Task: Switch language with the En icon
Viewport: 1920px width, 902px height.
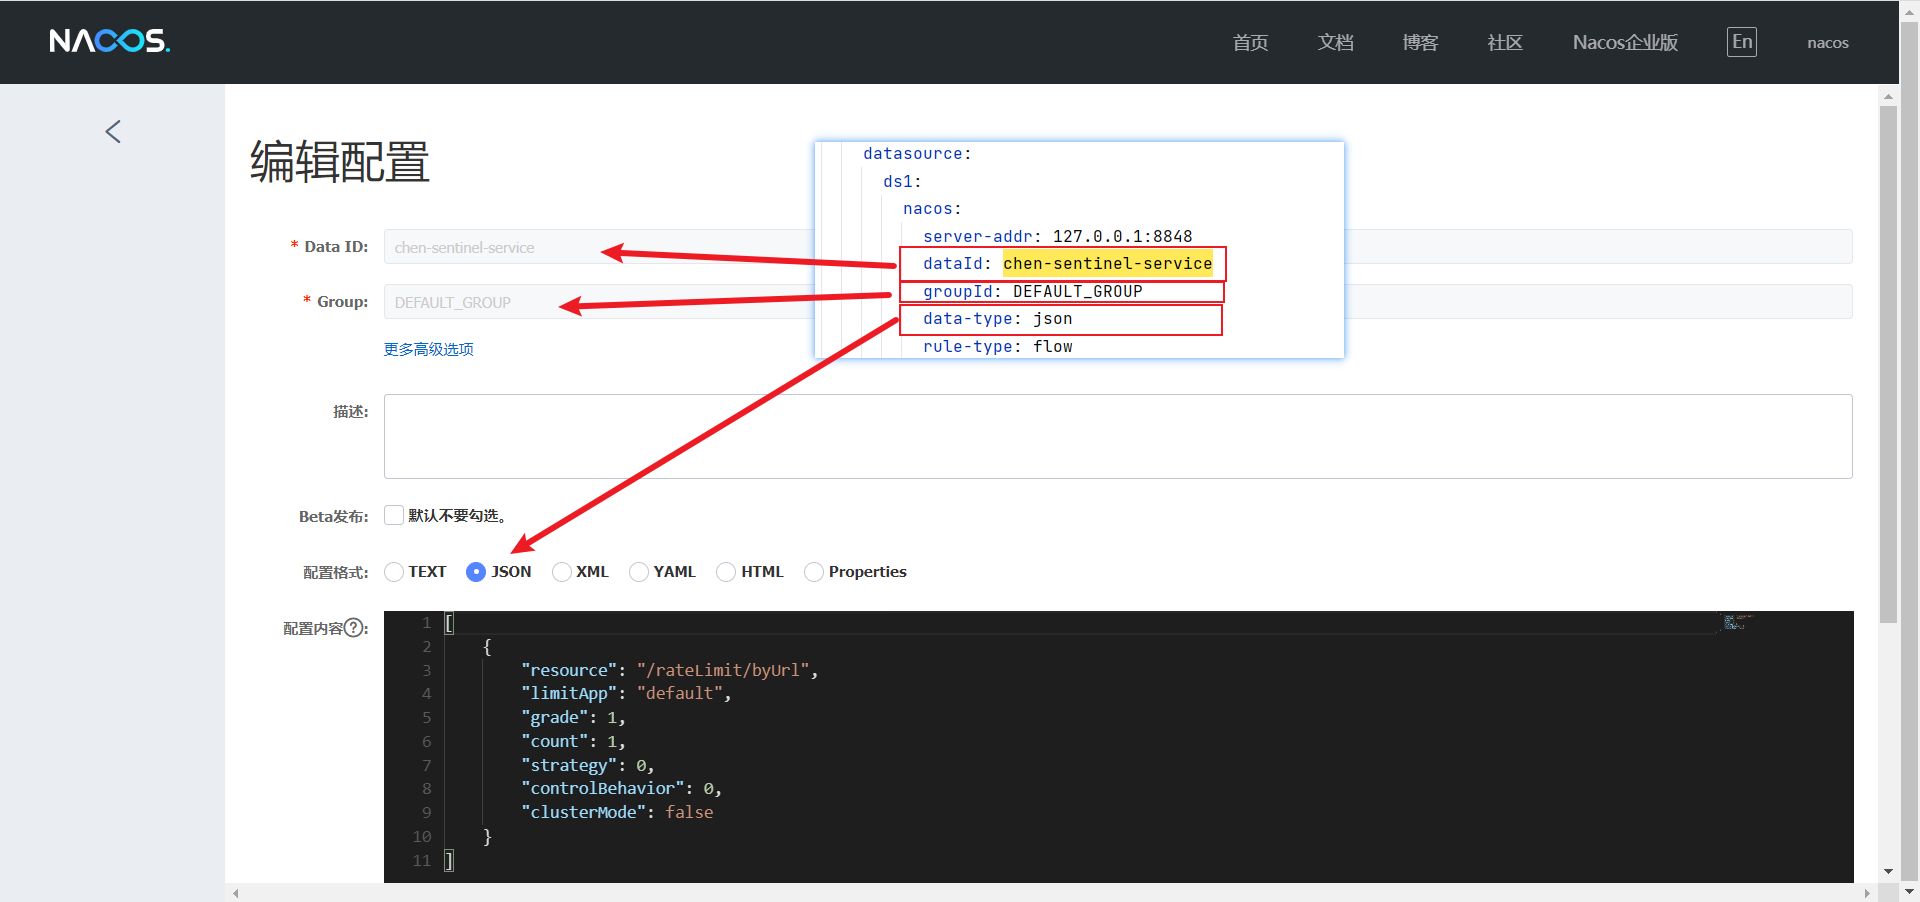Action: pos(1742,42)
